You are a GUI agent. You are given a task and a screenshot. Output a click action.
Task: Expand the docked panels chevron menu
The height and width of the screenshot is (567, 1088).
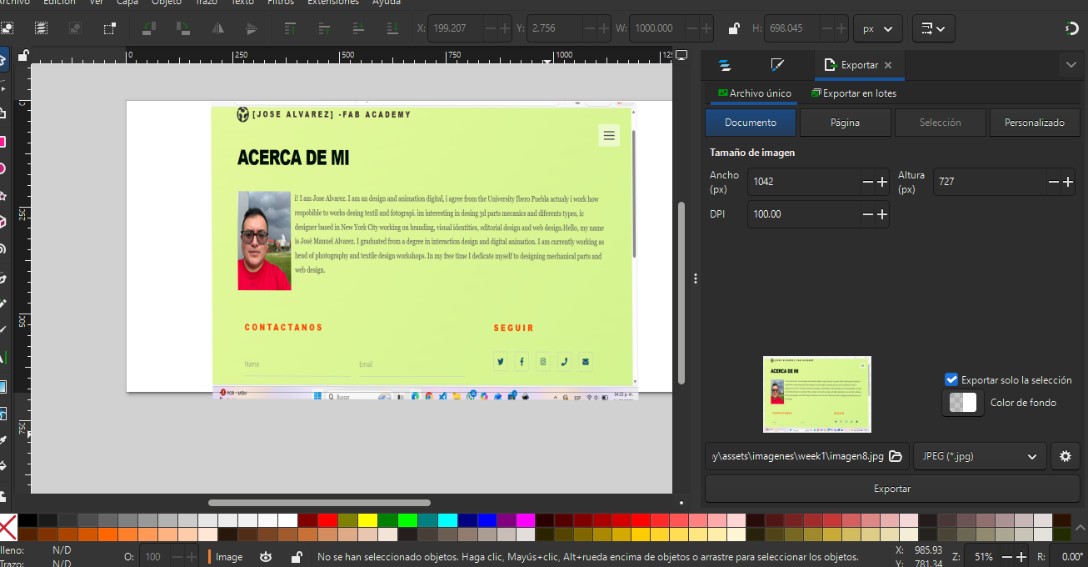(1070, 65)
